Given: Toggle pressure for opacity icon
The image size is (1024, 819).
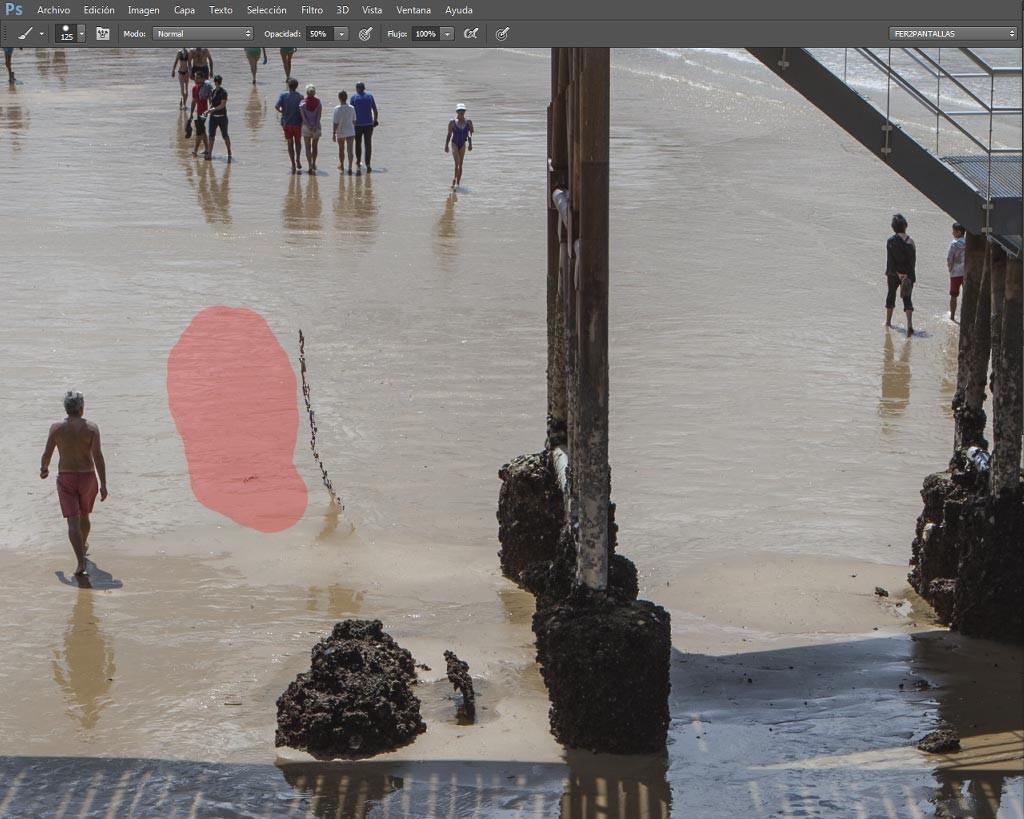Looking at the screenshot, I should click(365, 33).
